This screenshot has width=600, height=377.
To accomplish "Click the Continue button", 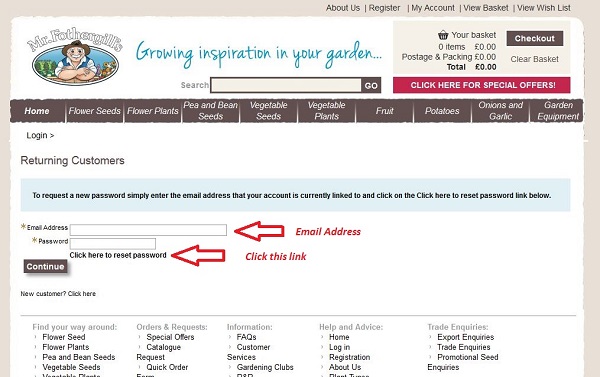I will click(x=45, y=266).
